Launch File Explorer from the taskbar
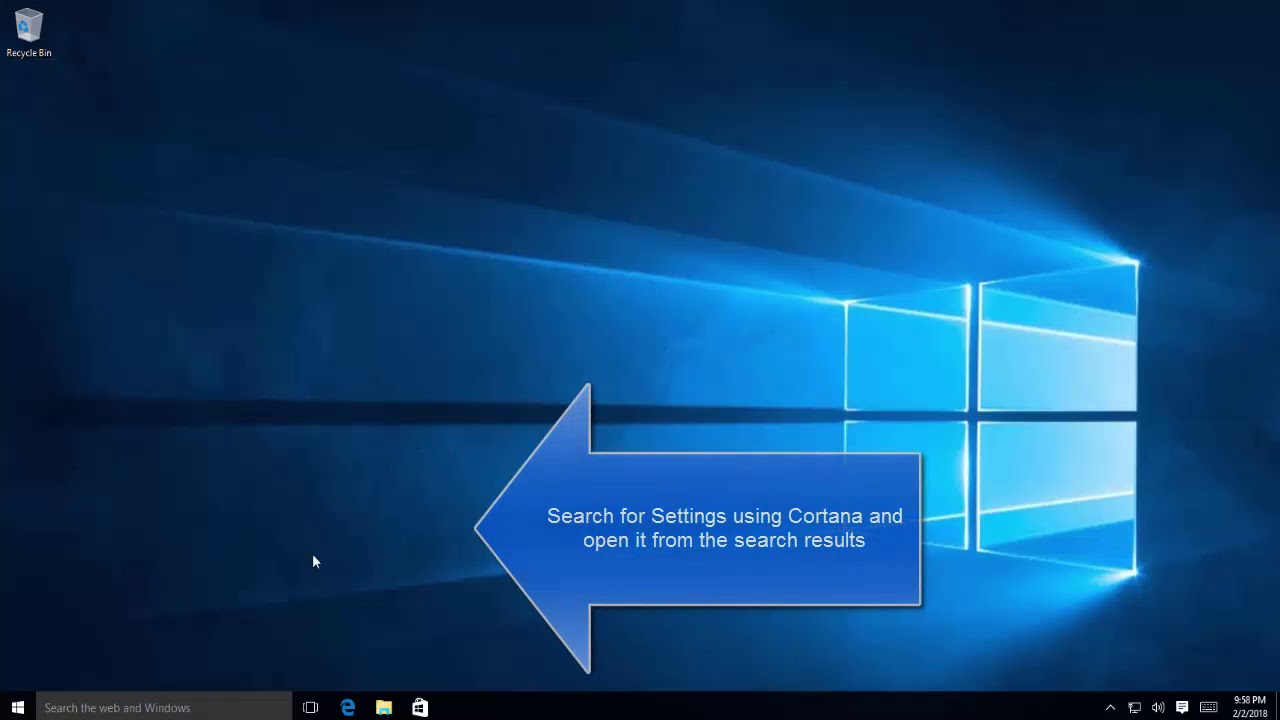1280x720 pixels. click(x=383, y=707)
